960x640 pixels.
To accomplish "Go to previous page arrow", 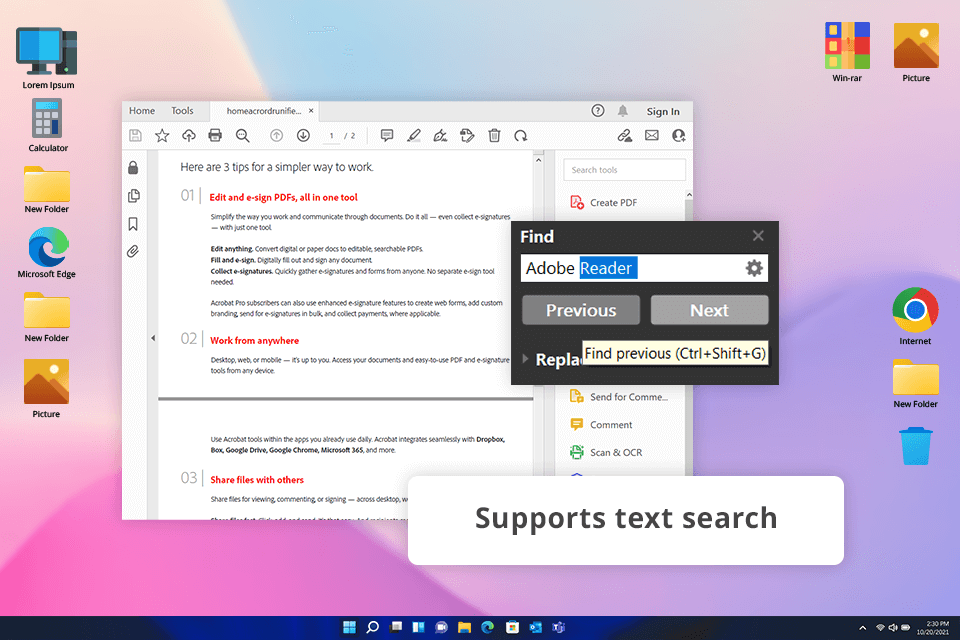I will pos(277,135).
